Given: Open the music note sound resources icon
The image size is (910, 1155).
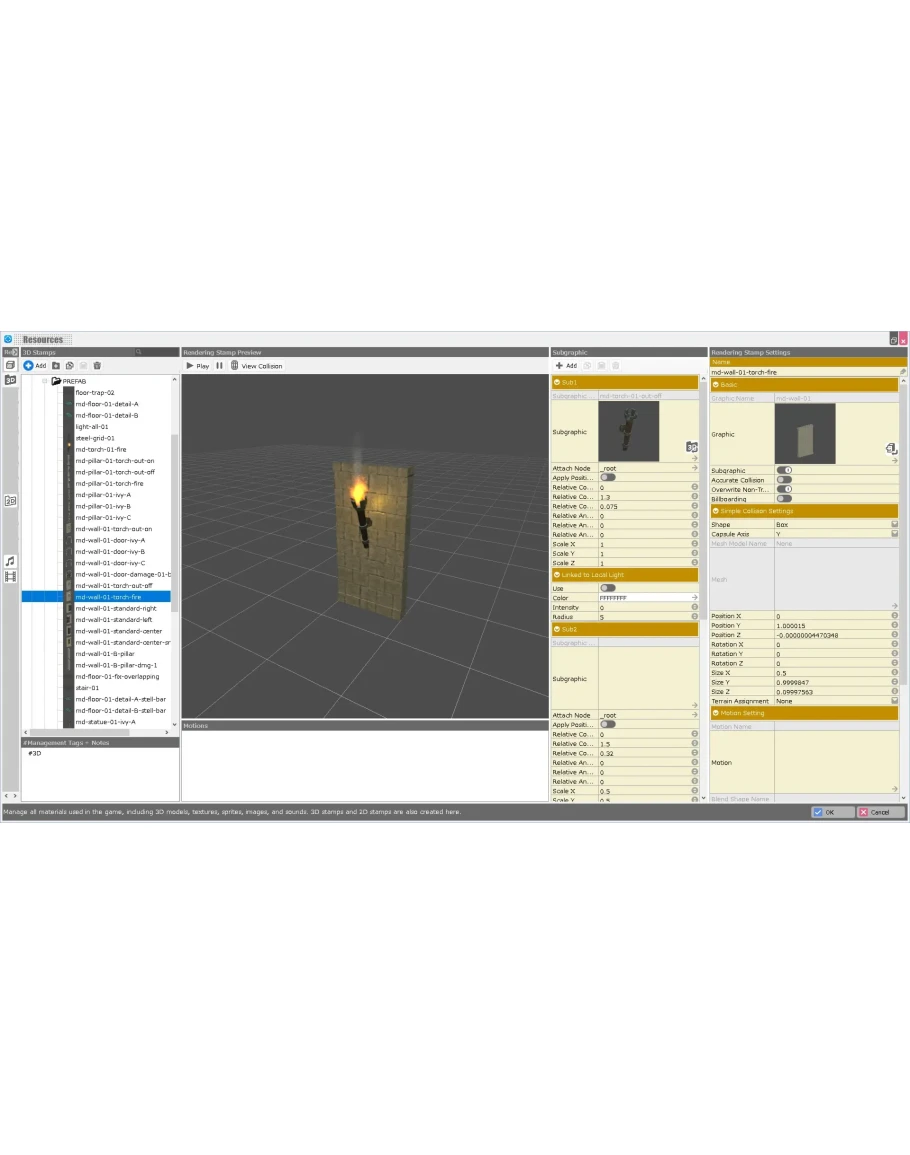Looking at the screenshot, I should (x=10, y=562).
